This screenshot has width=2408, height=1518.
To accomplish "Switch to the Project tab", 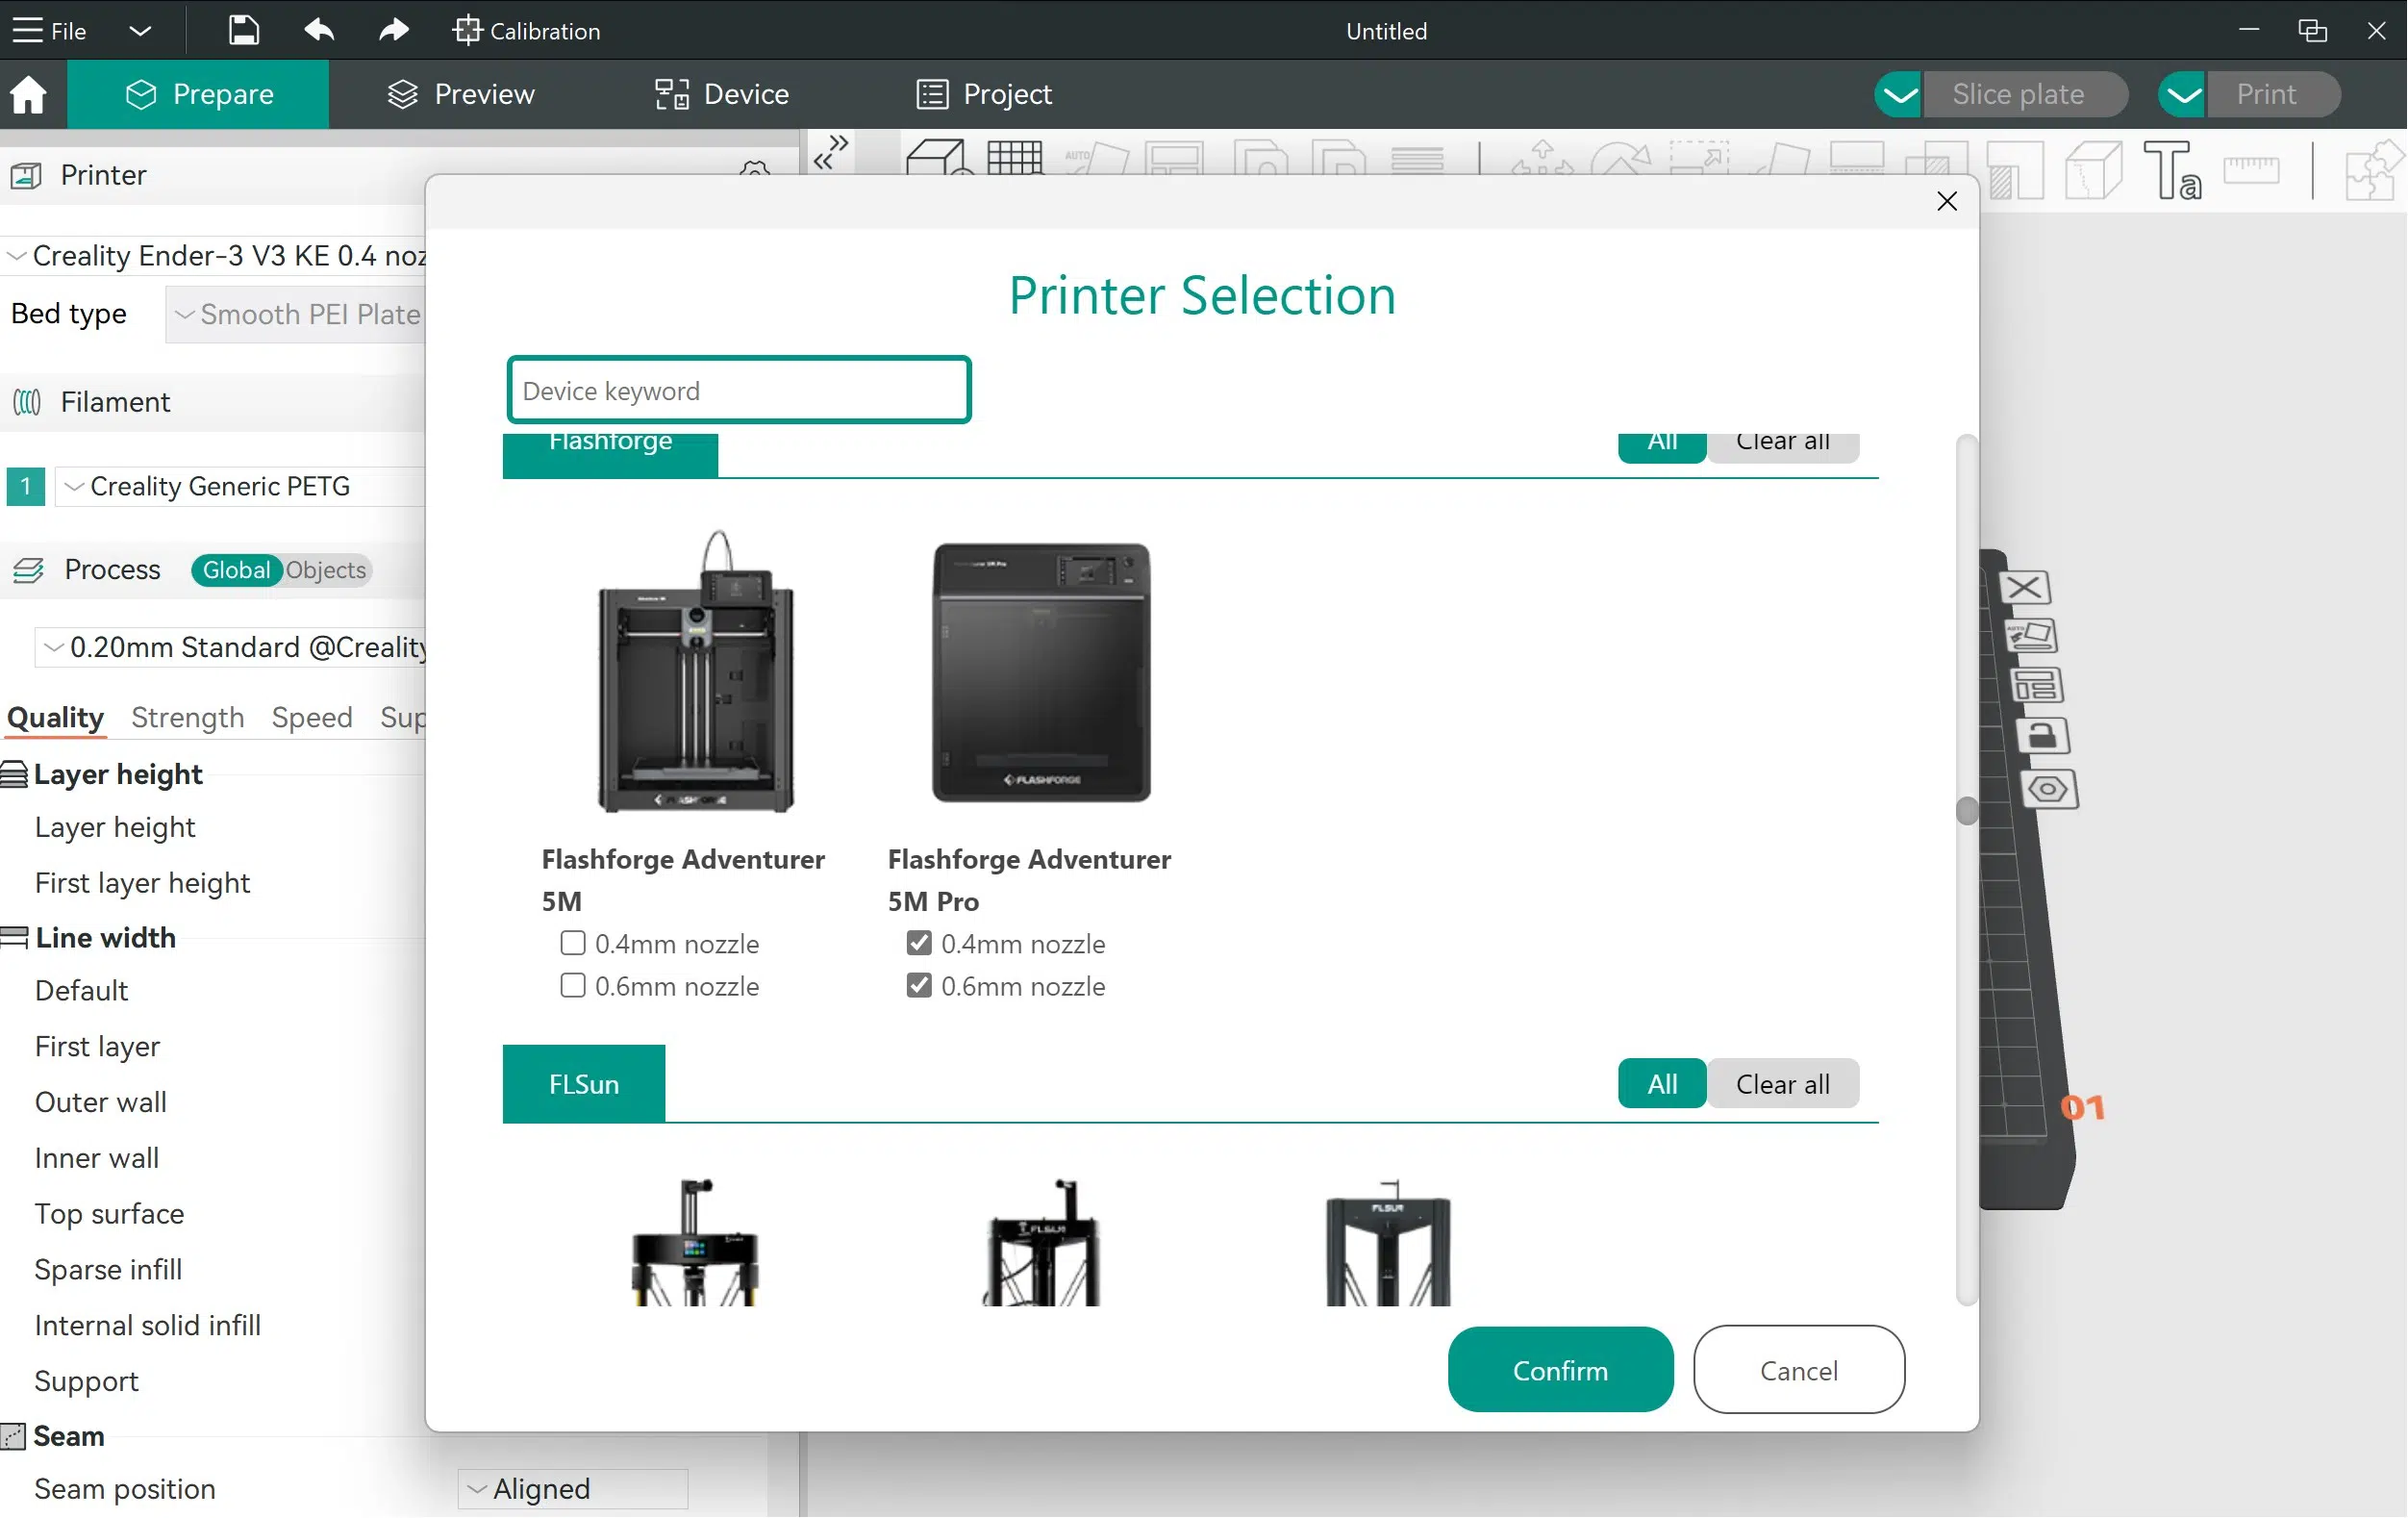I will click(984, 94).
